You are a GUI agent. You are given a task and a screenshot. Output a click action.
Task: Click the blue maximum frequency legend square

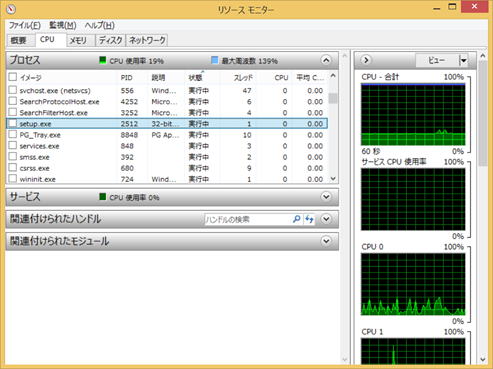click(215, 60)
